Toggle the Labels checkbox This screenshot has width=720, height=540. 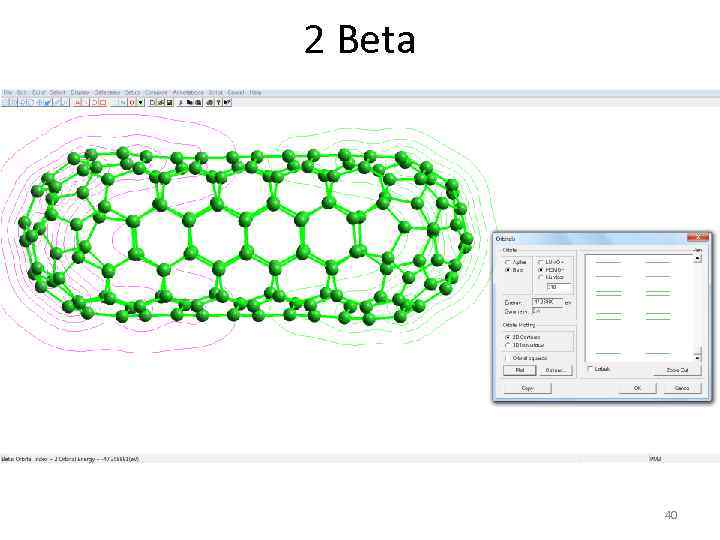(x=598, y=369)
